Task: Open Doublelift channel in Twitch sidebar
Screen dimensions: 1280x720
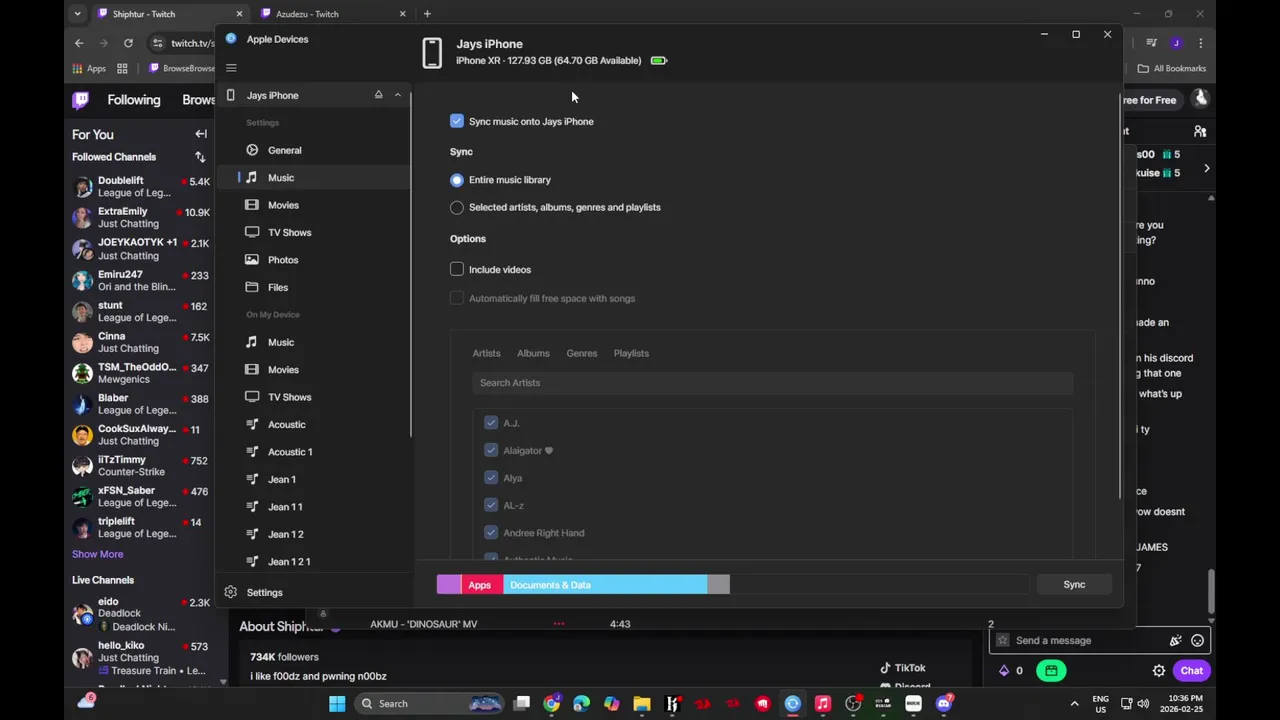Action: click(x=140, y=187)
